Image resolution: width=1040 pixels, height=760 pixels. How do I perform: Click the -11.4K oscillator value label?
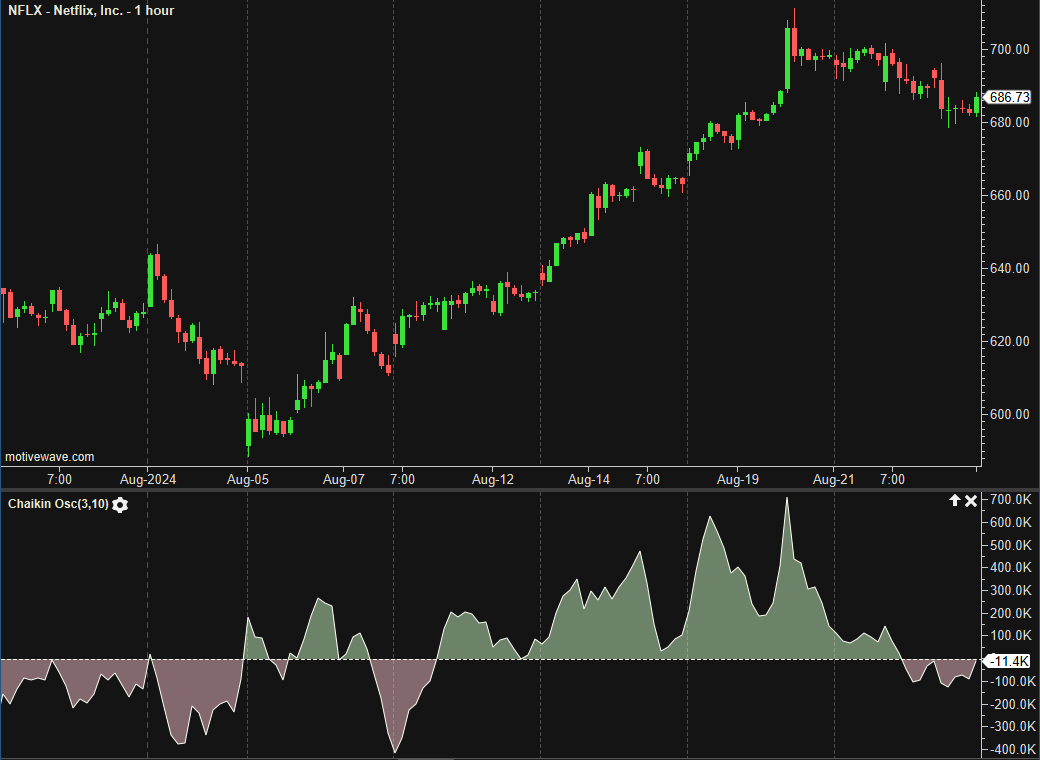[x=1007, y=661]
